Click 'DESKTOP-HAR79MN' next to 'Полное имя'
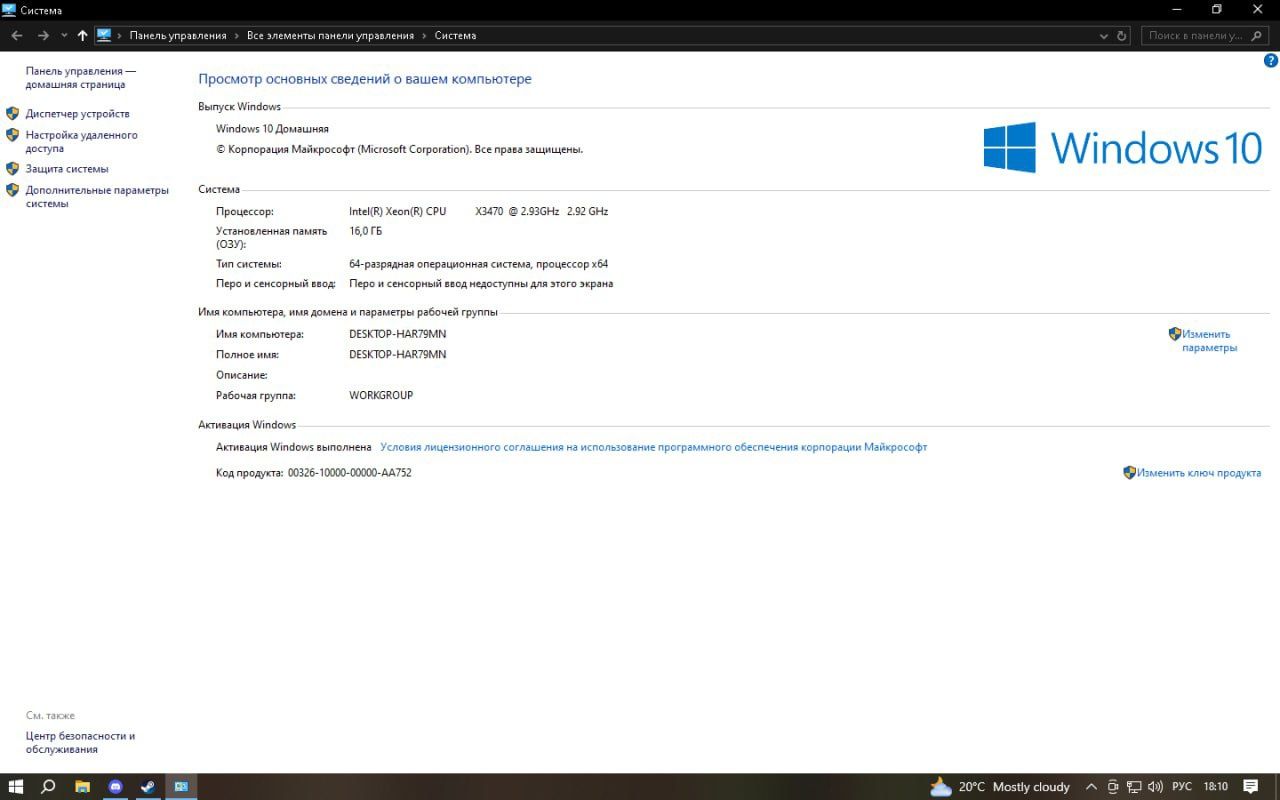Image resolution: width=1280 pixels, height=800 pixels. pos(398,355)
